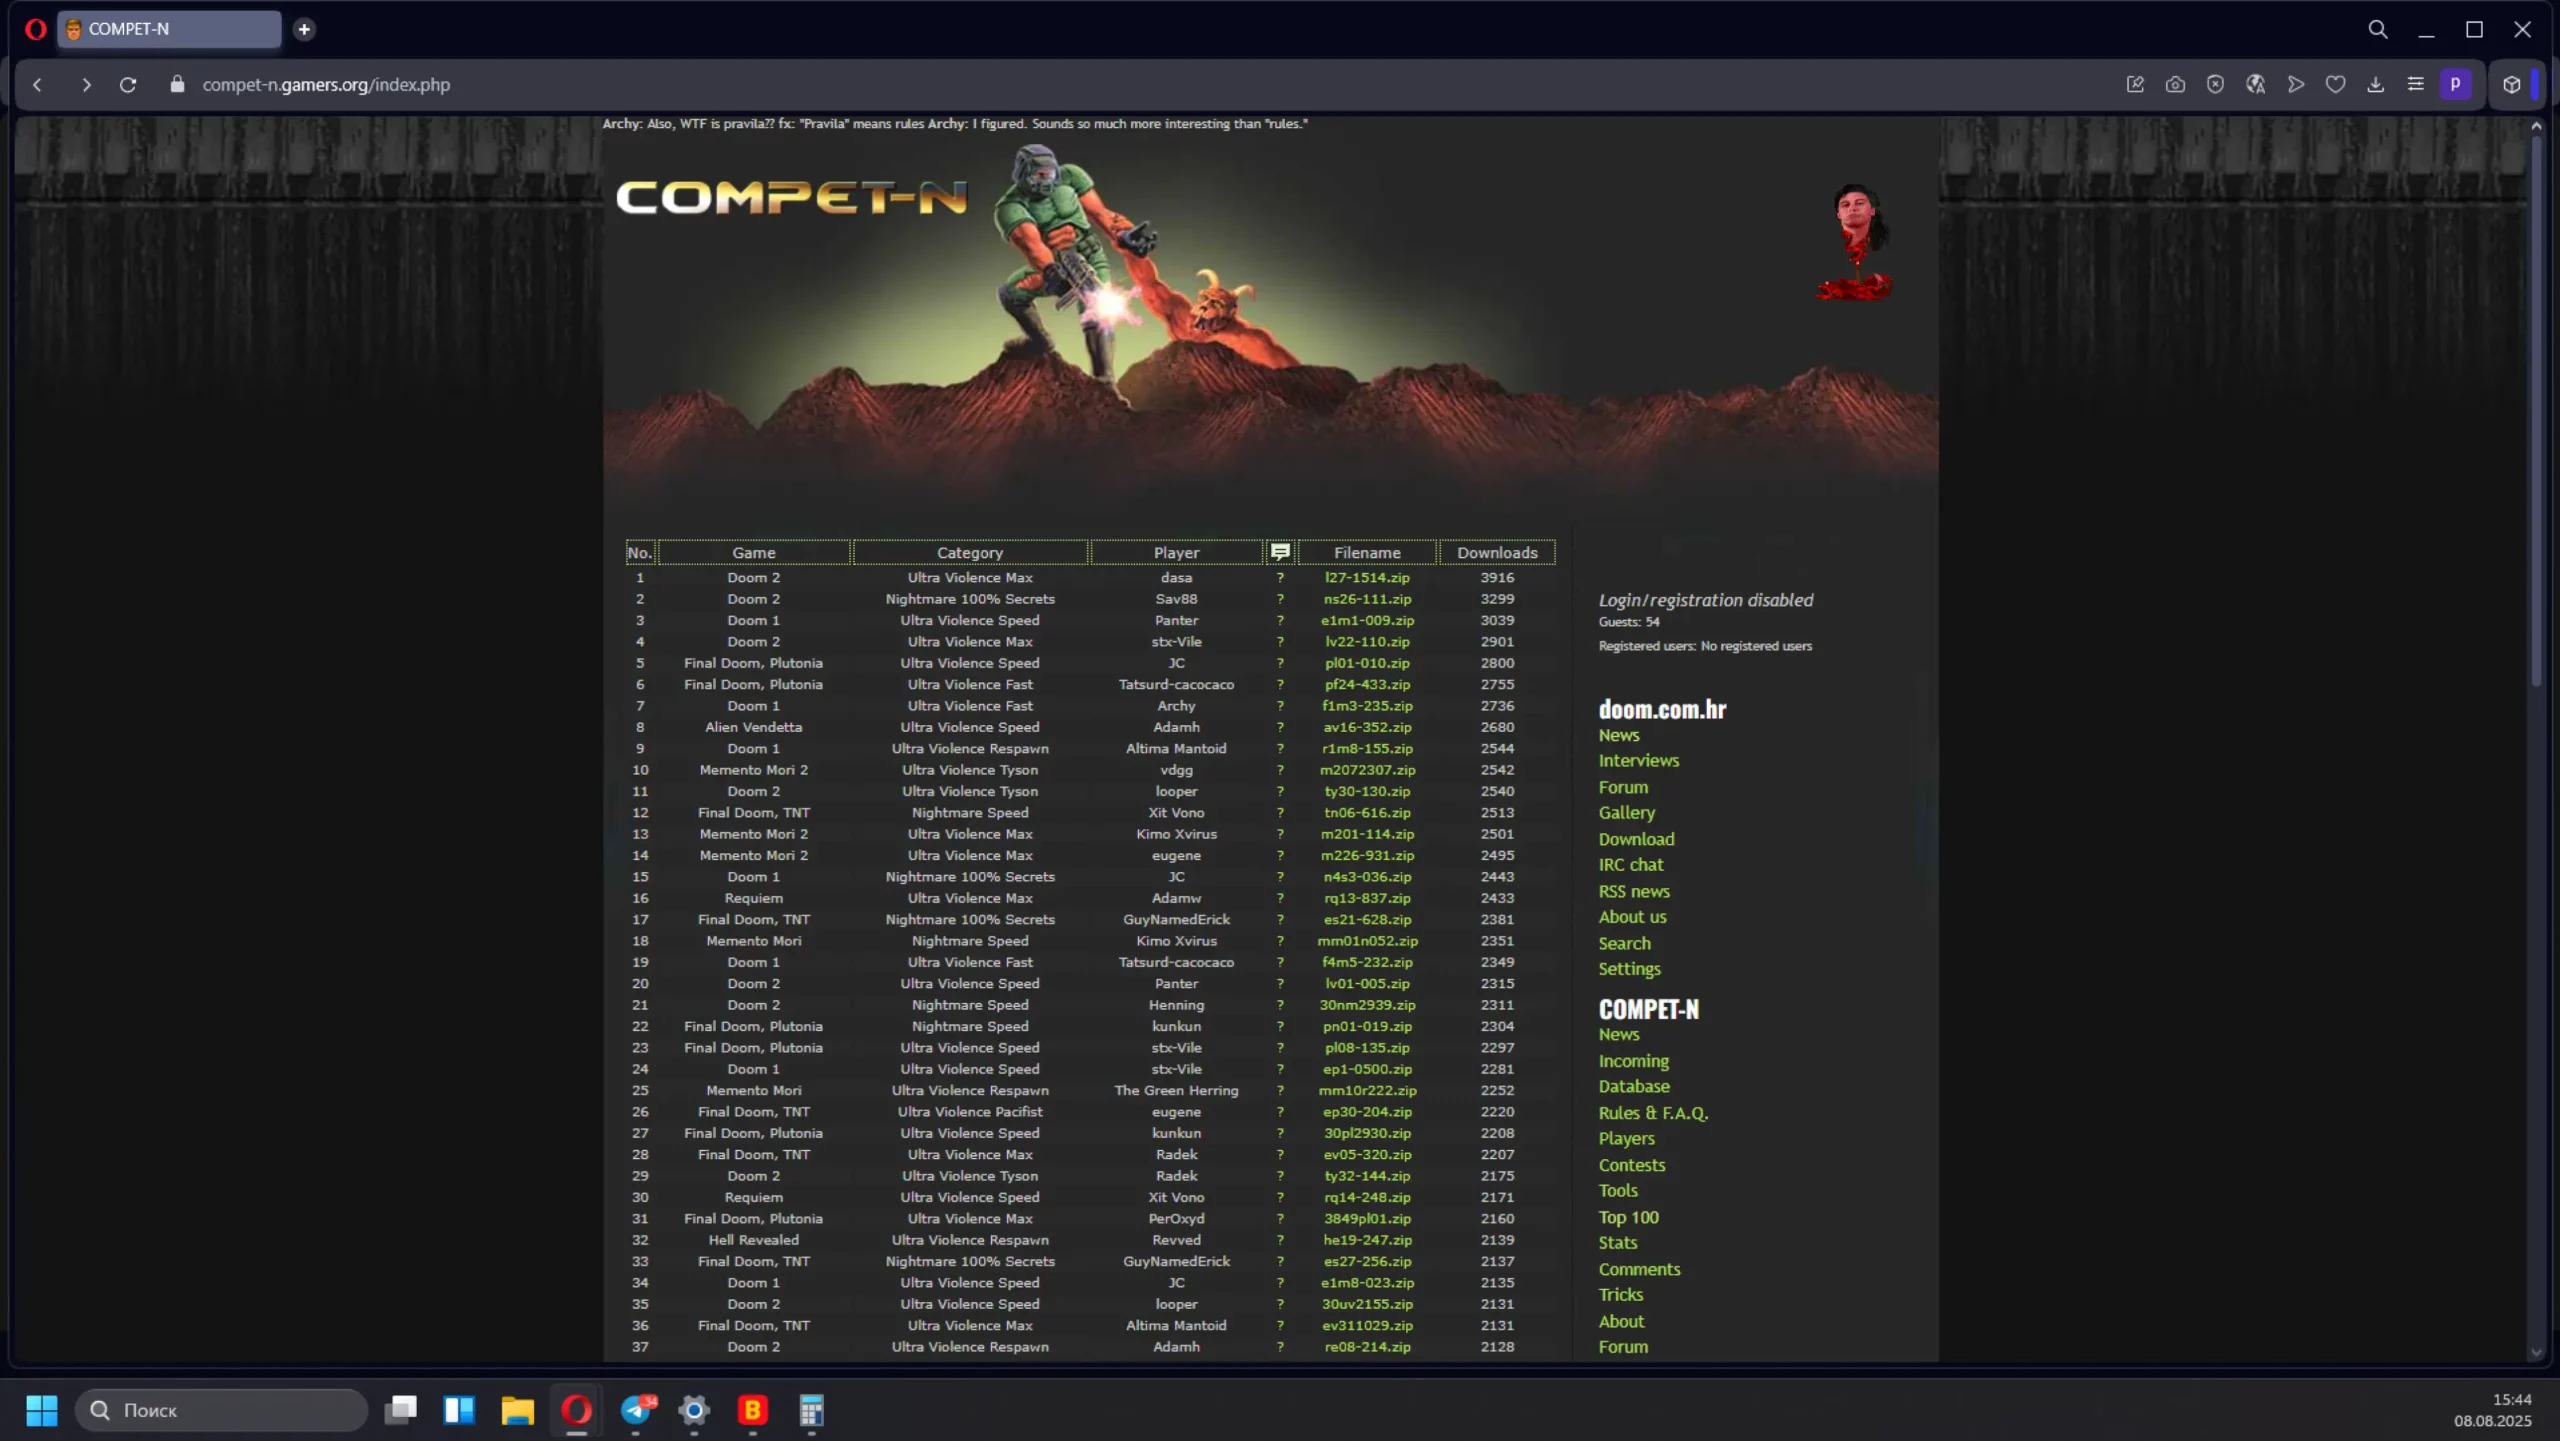Reload the page with refresh icon

coord(128,85)
